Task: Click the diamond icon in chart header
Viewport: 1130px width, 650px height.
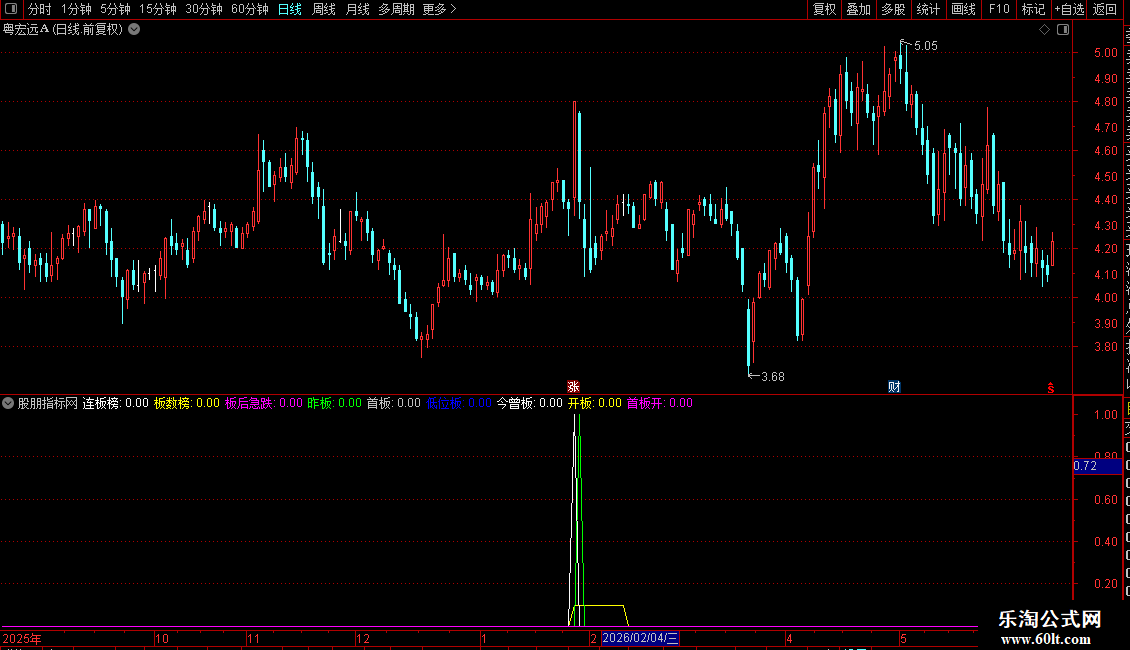Action: point(1044,30)
